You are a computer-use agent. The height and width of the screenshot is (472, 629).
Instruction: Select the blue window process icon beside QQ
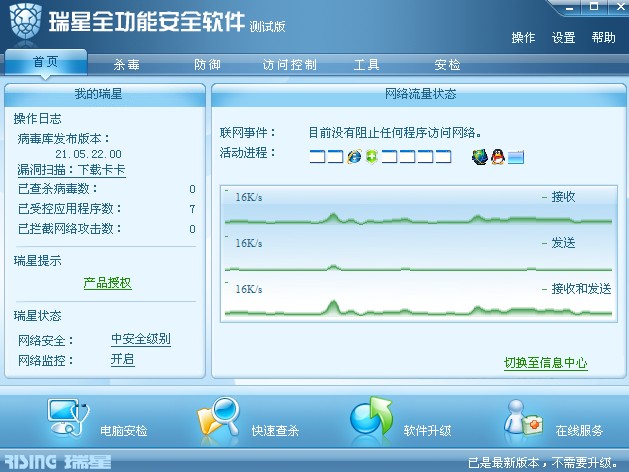pos(516,157)
